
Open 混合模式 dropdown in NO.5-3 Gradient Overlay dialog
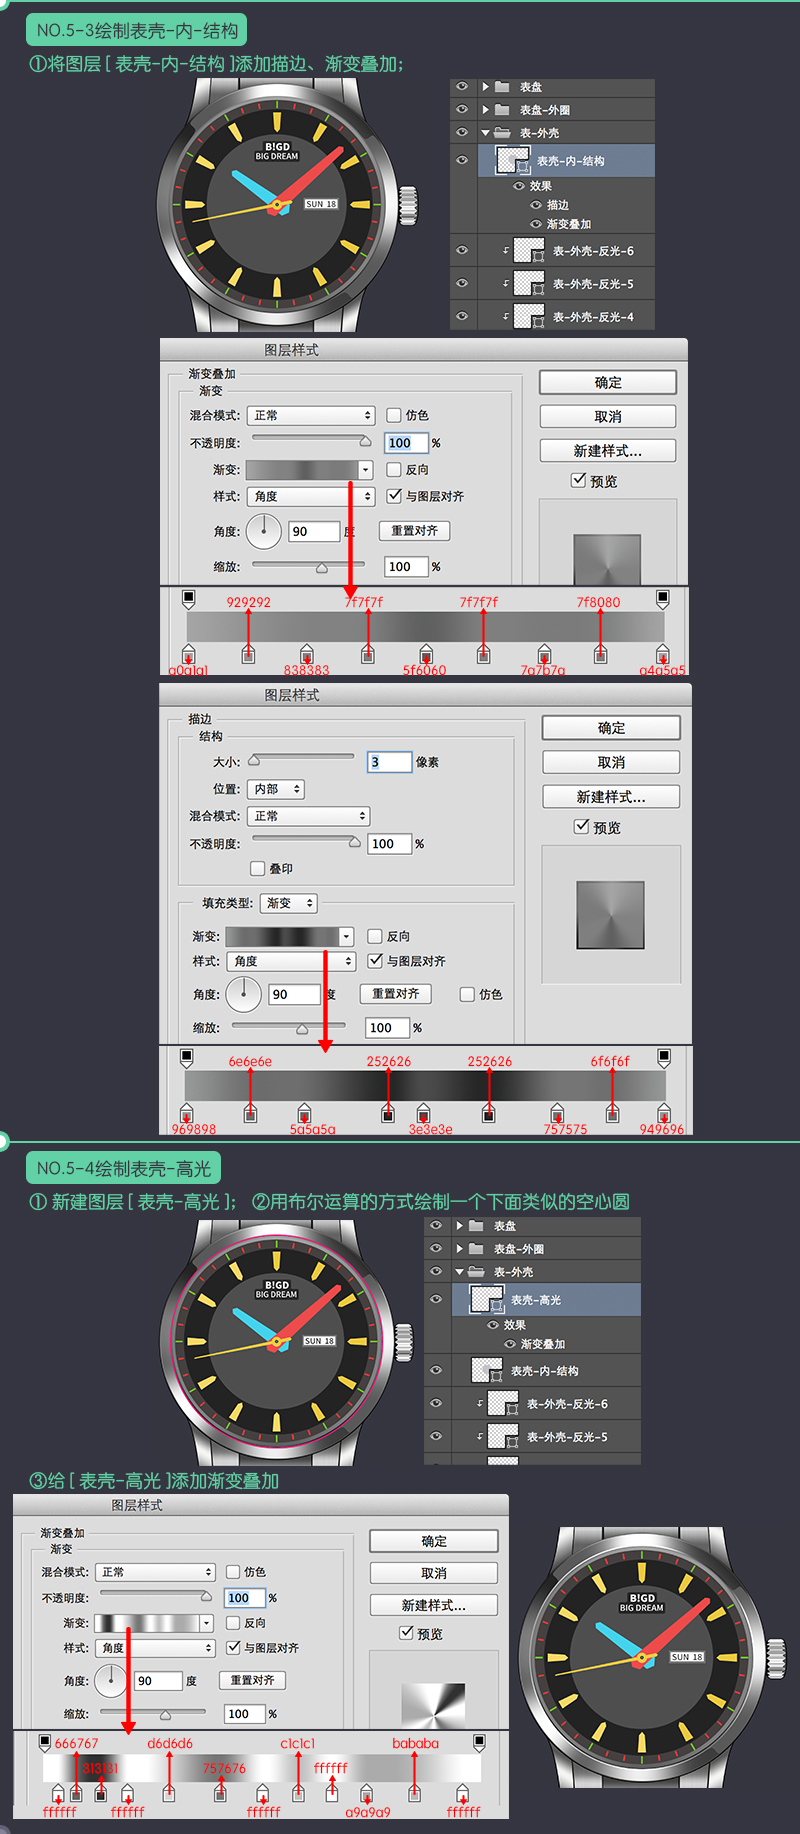[312, 415]
